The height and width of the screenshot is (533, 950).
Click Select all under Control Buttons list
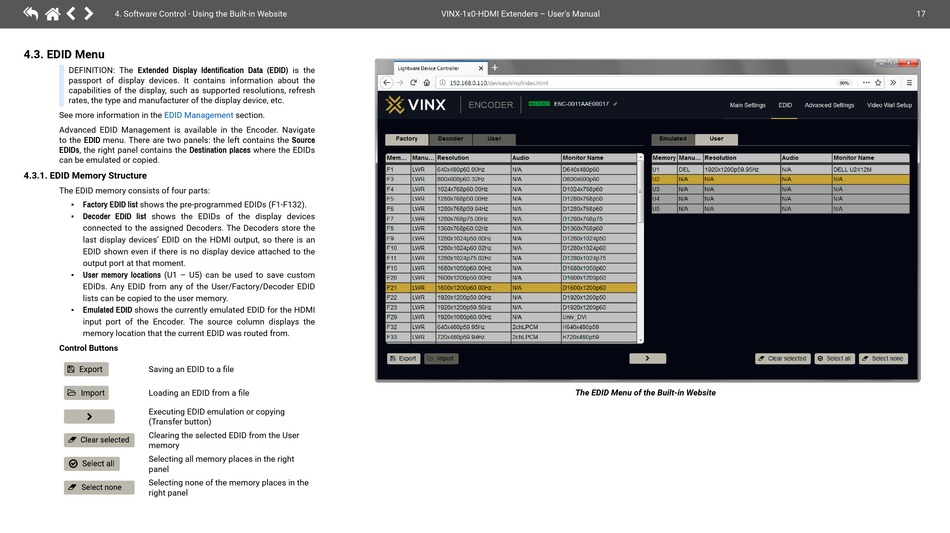[91, 464]
